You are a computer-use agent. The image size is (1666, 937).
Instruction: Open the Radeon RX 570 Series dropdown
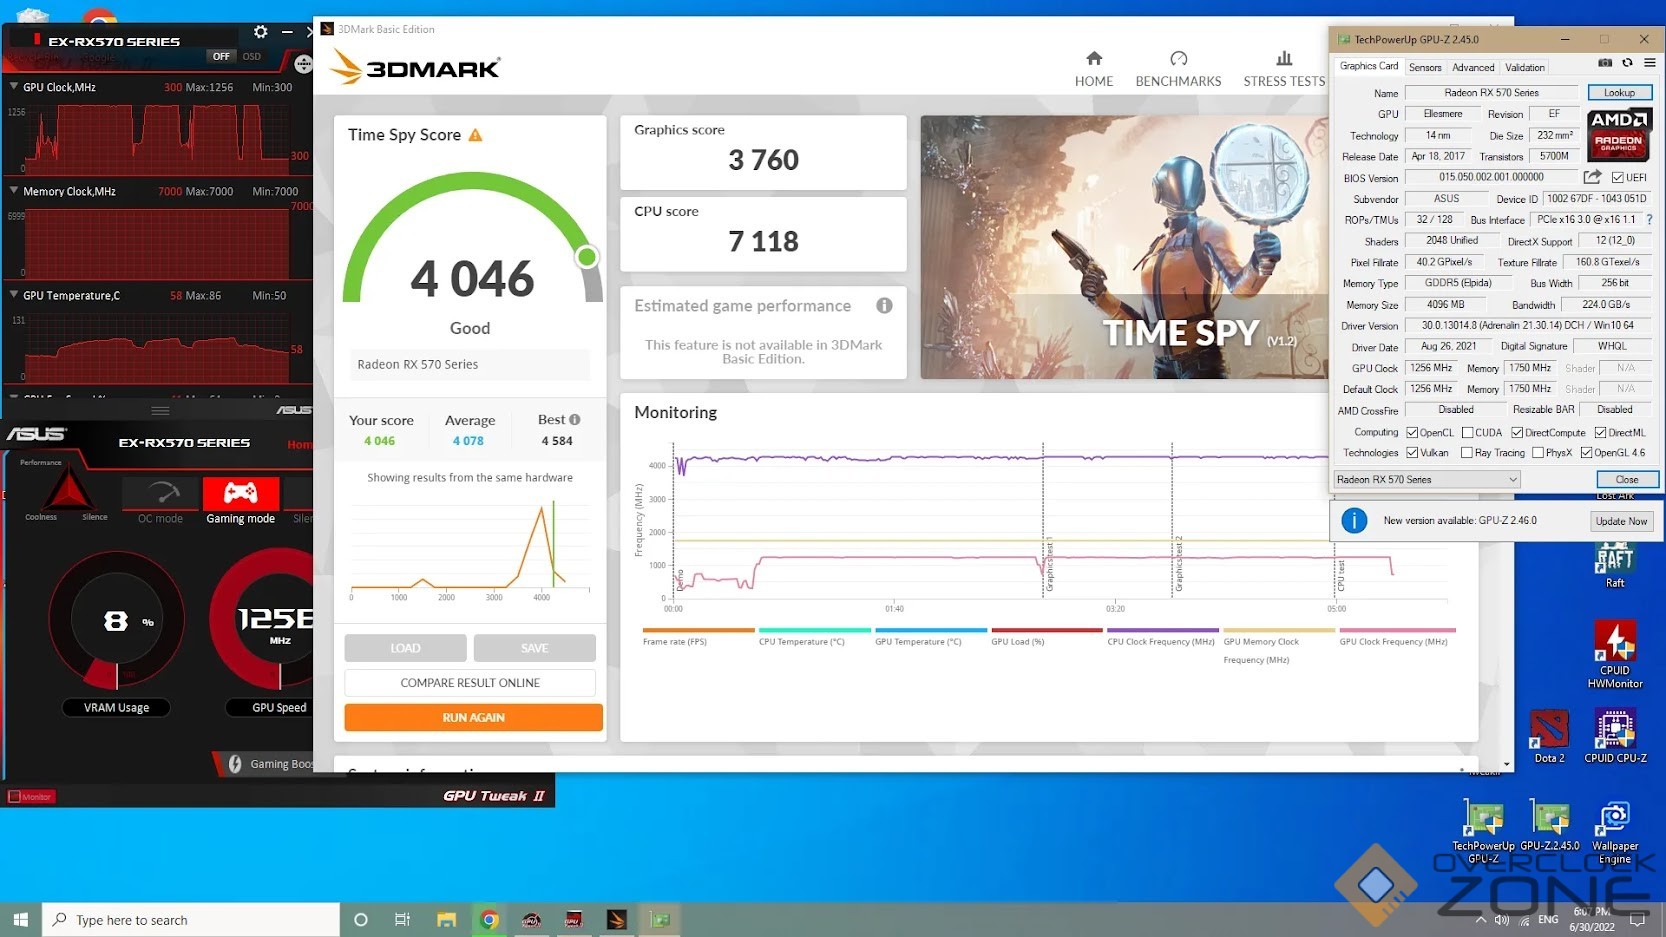pos(1427,480)
